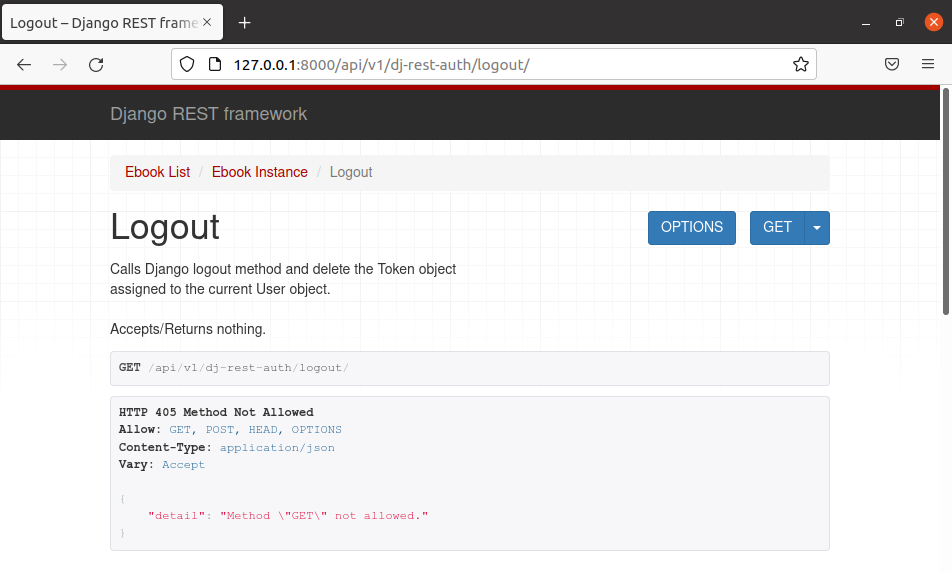Open the Ebook Instance breadcrumb
The image size is (952, 573).
259,172
